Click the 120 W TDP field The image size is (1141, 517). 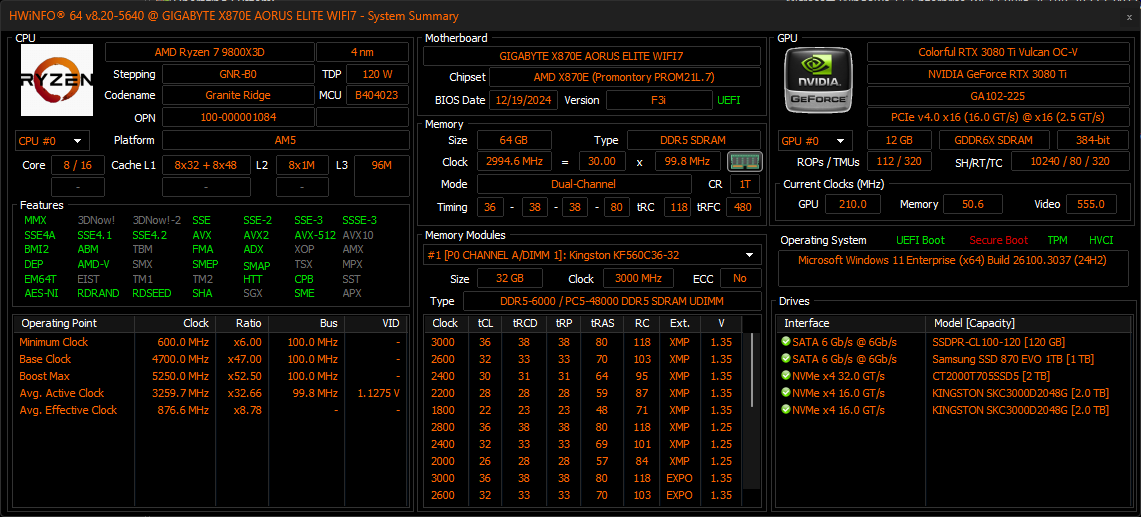377,74
